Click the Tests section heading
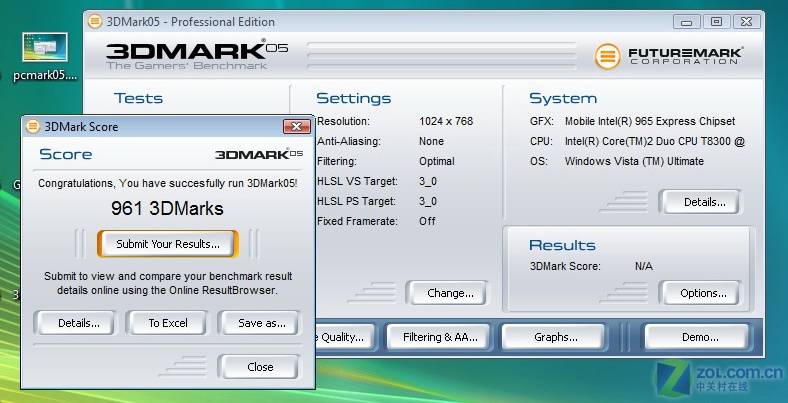The height and width of the screenshot is (403, 788). [138, 98]
